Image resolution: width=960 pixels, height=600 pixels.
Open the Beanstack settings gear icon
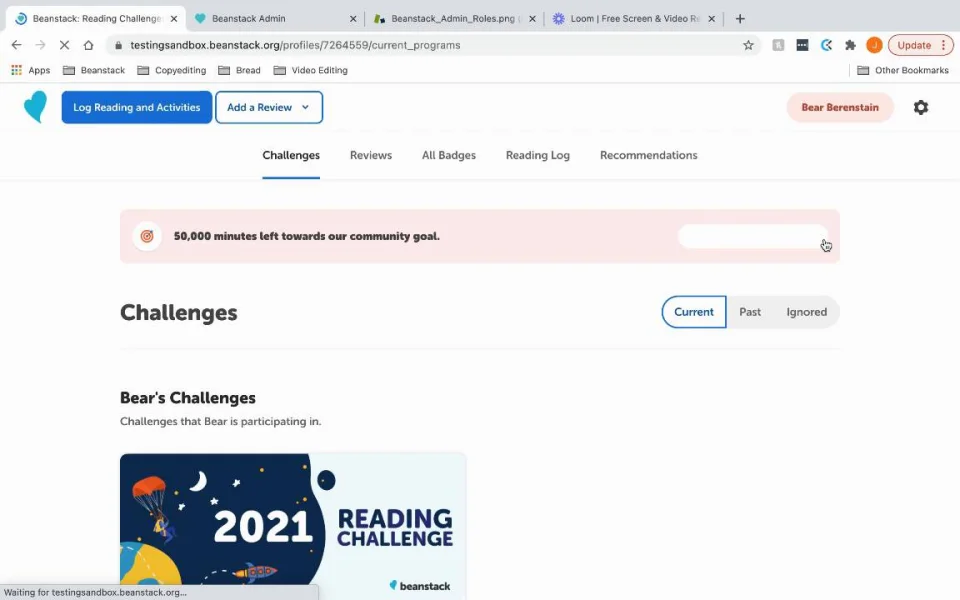[921, 107]
